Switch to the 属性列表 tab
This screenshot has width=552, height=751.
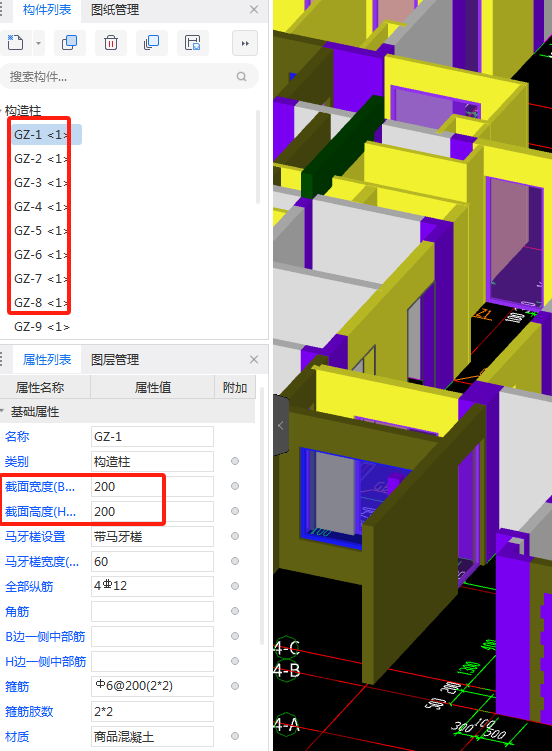point(47,360)
